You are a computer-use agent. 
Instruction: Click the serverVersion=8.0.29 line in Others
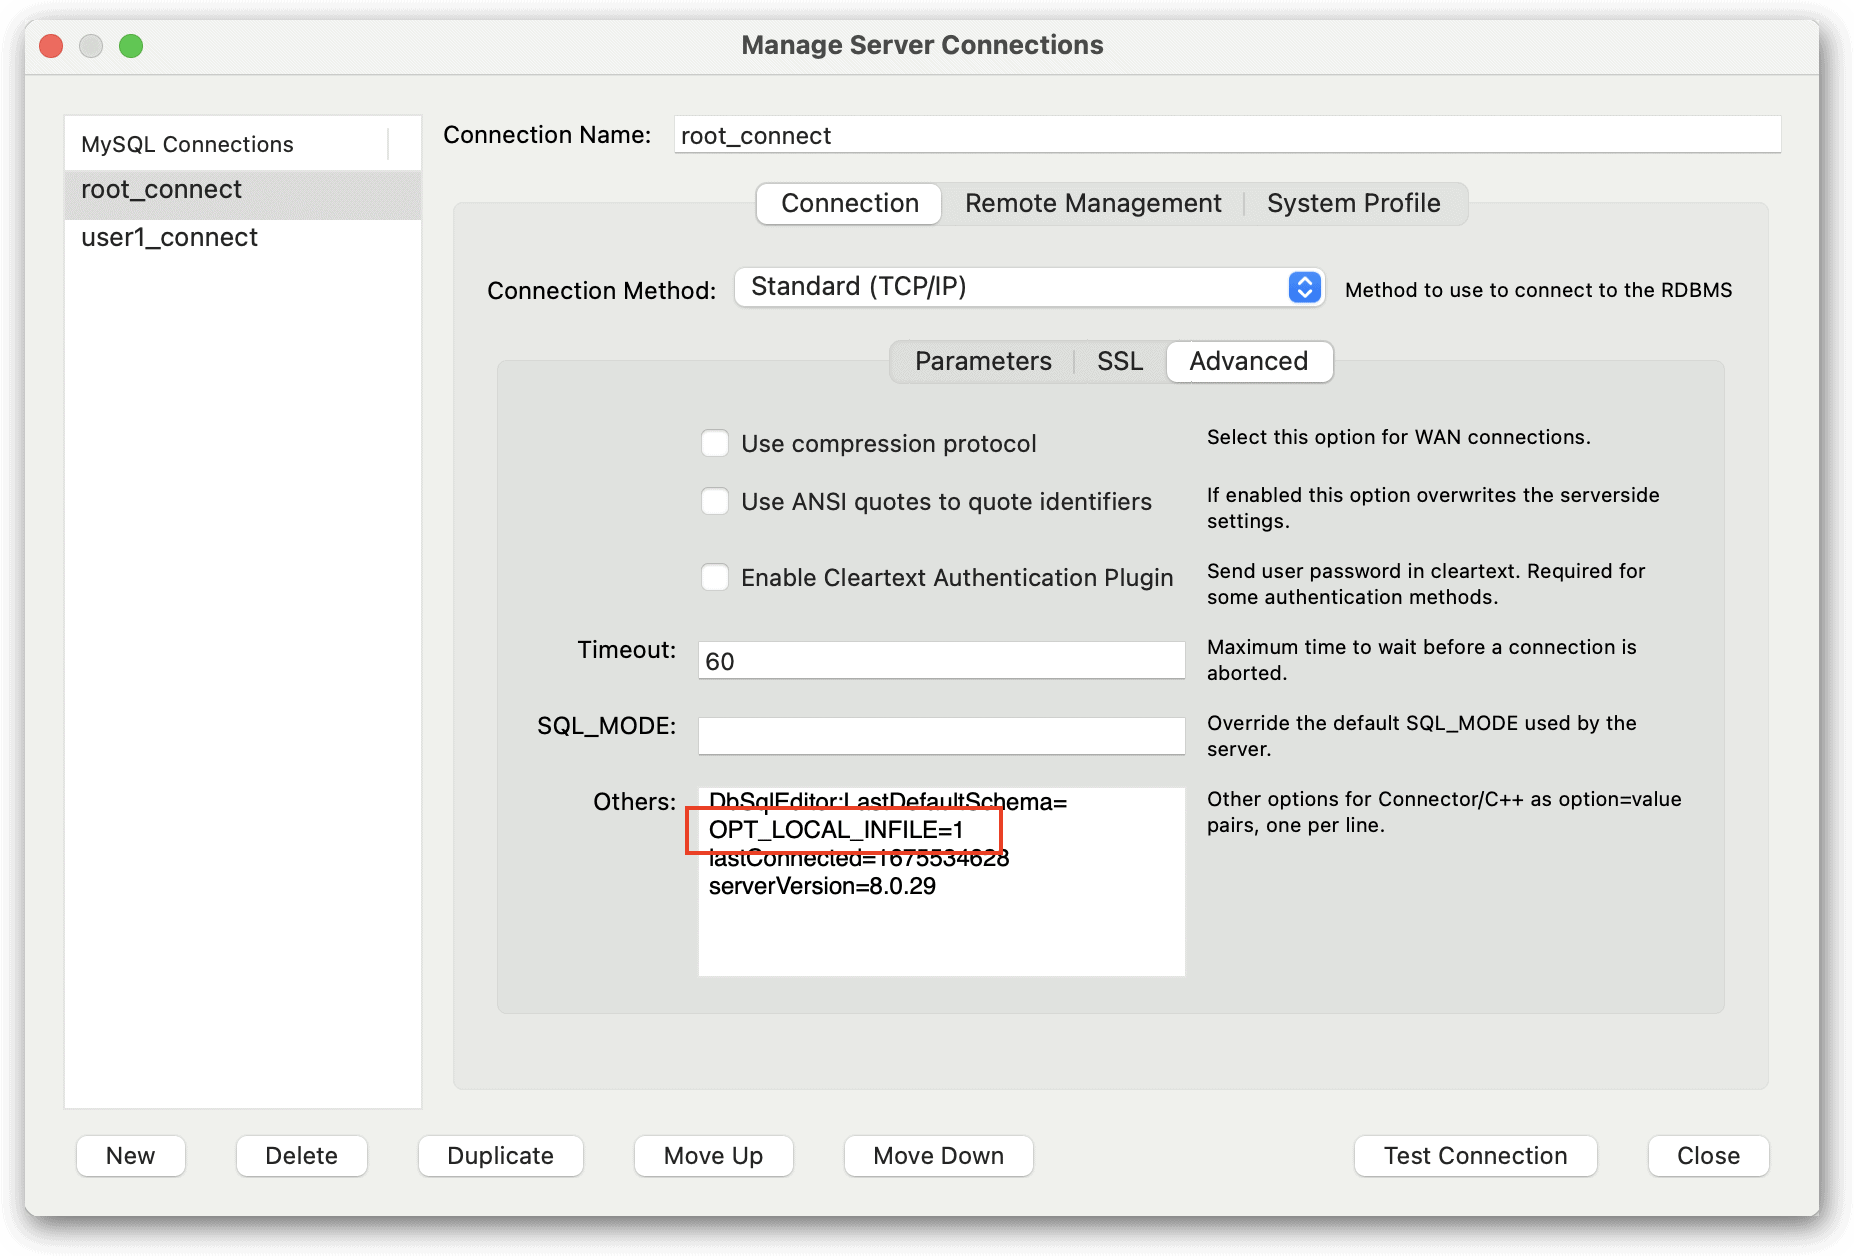point(822,886)
